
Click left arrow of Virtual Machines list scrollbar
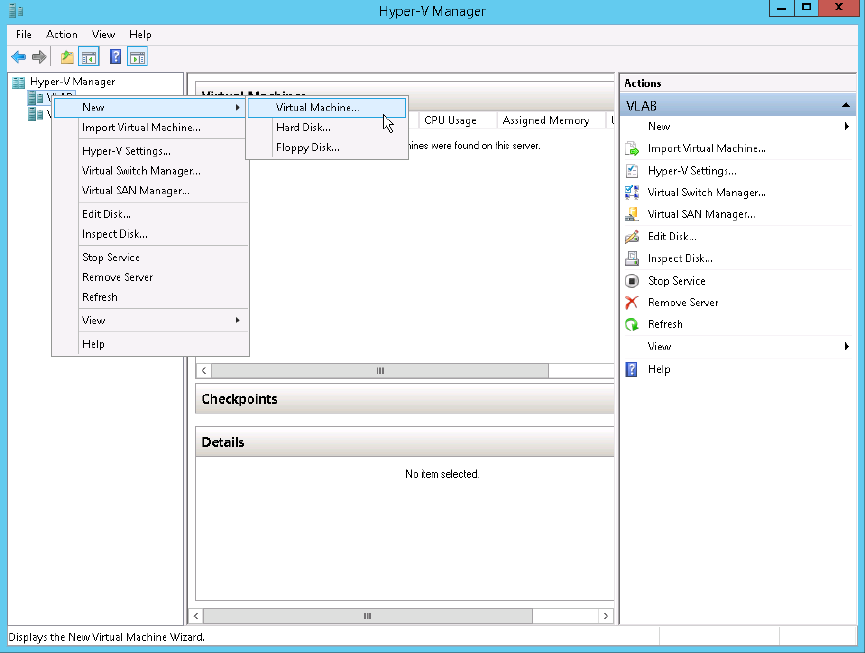(204, 371)
